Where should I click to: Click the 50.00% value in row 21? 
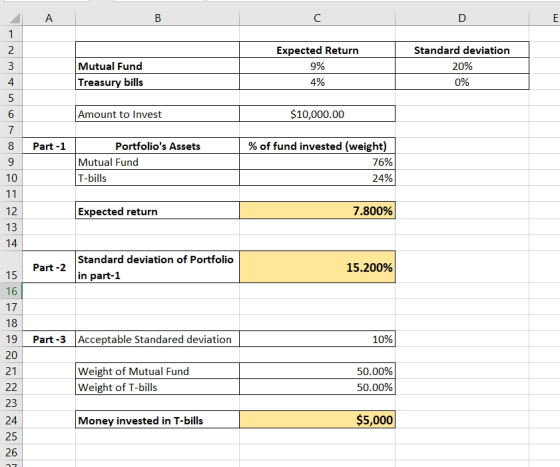coord(317,371)
